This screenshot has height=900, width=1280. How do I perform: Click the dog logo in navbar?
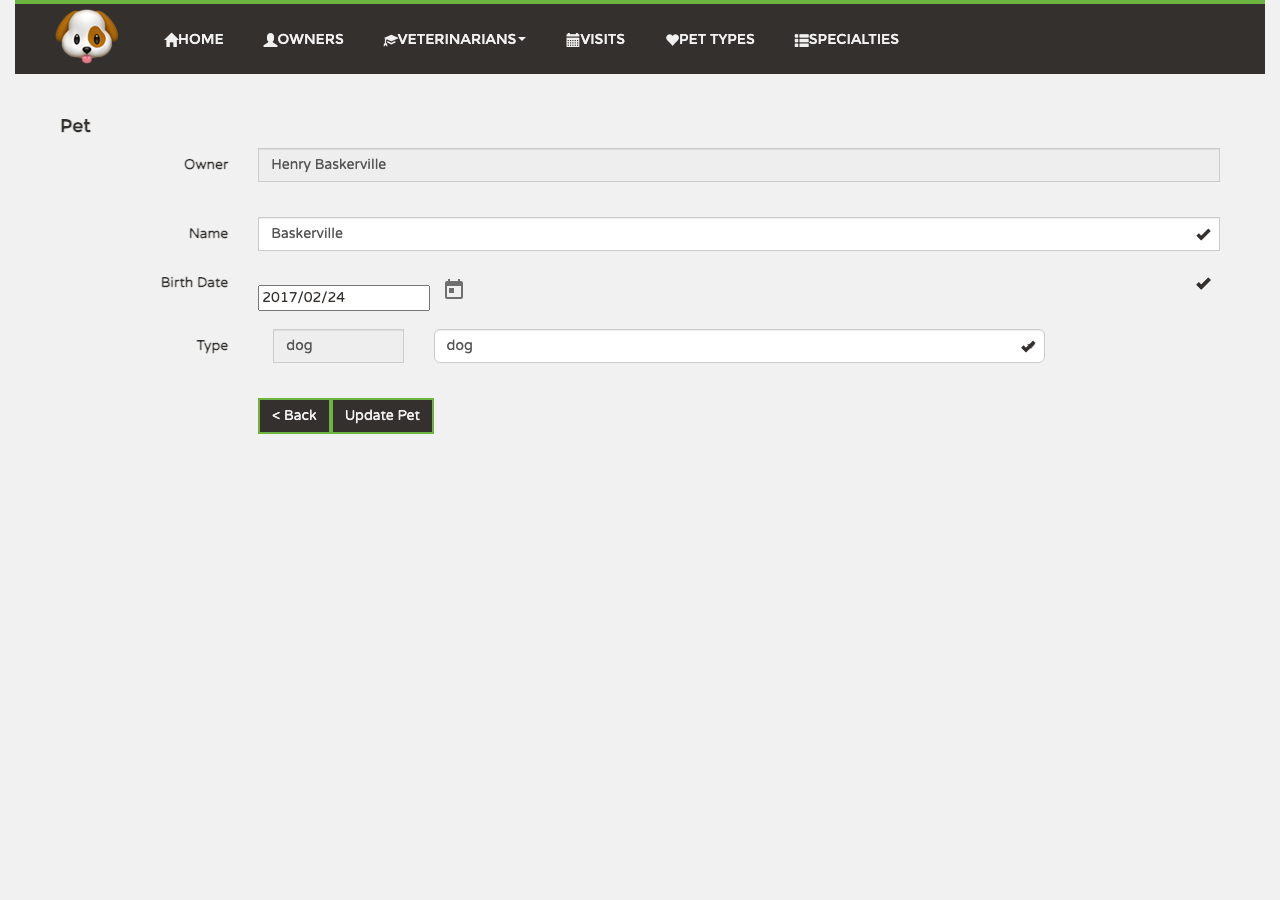(x=87, y=36)
